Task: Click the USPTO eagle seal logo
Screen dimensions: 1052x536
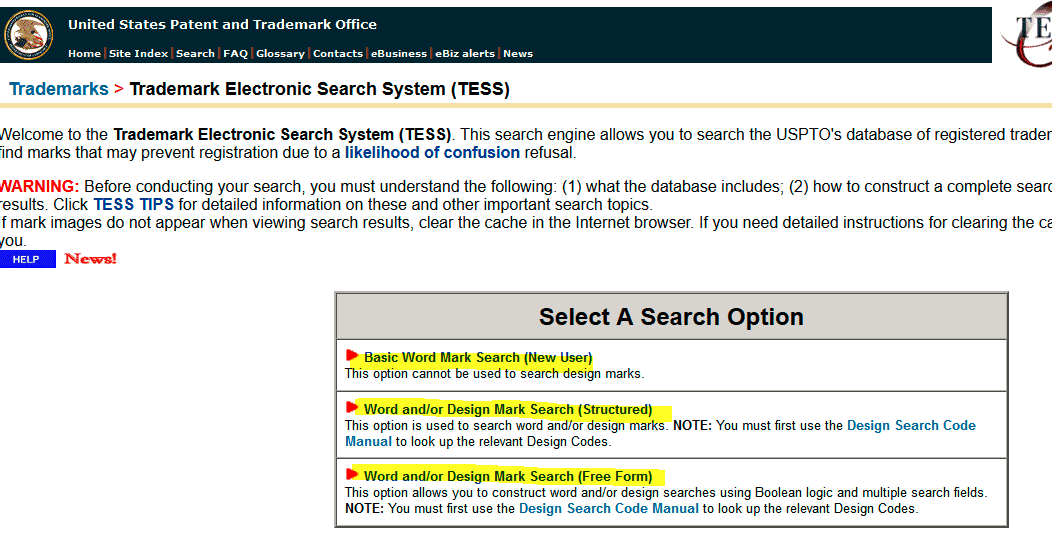Action: coord(29,35)
